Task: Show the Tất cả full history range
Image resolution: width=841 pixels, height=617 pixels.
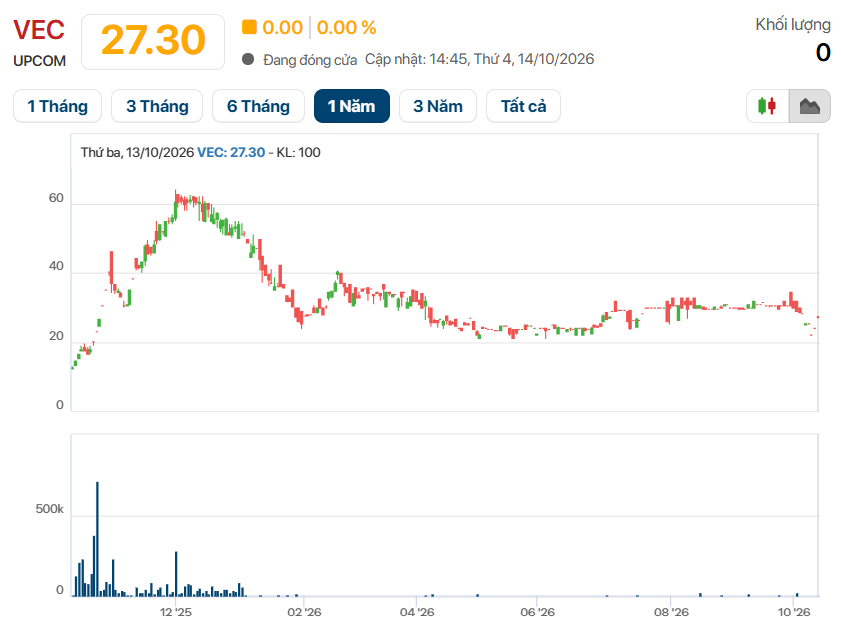Action: click(523, 106)
